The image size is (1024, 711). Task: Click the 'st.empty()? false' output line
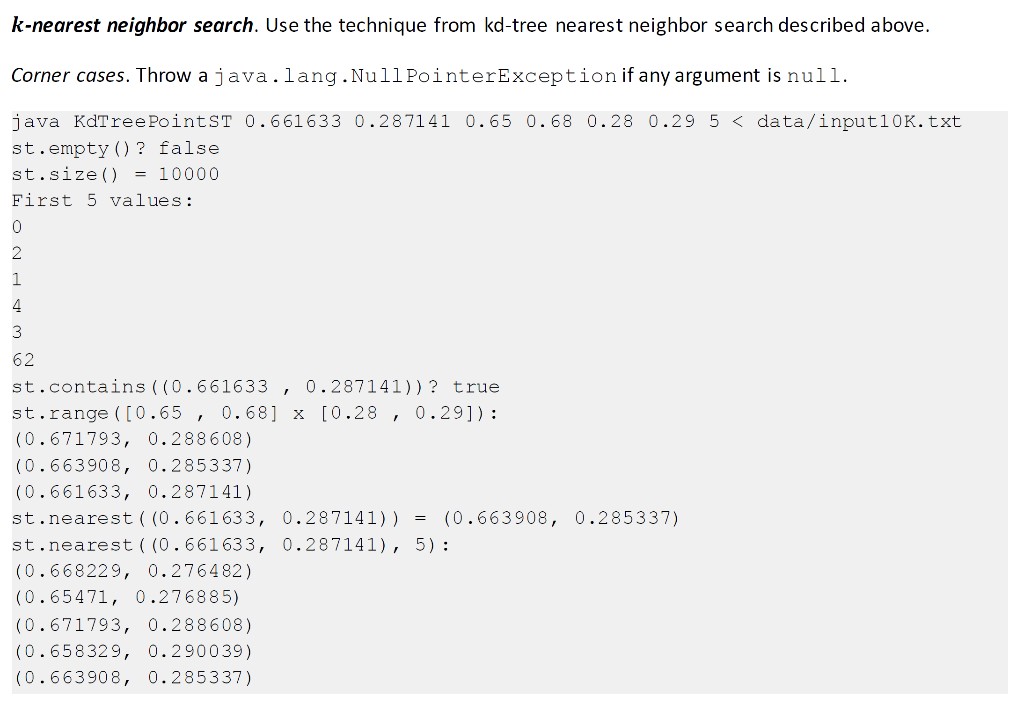click(115, 149)
